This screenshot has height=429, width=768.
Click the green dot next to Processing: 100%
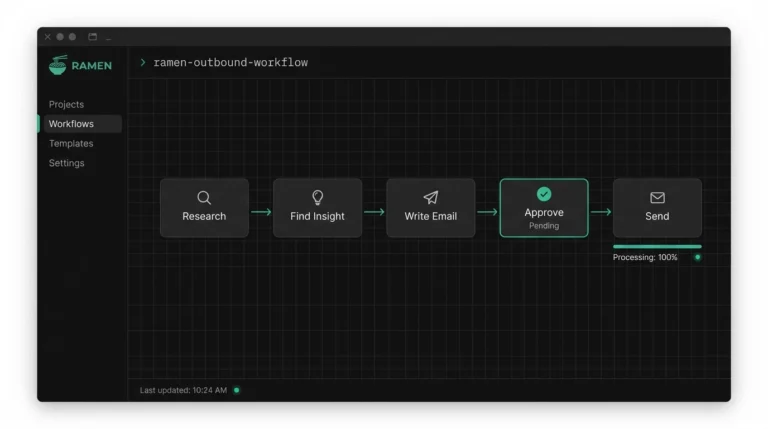697,257
